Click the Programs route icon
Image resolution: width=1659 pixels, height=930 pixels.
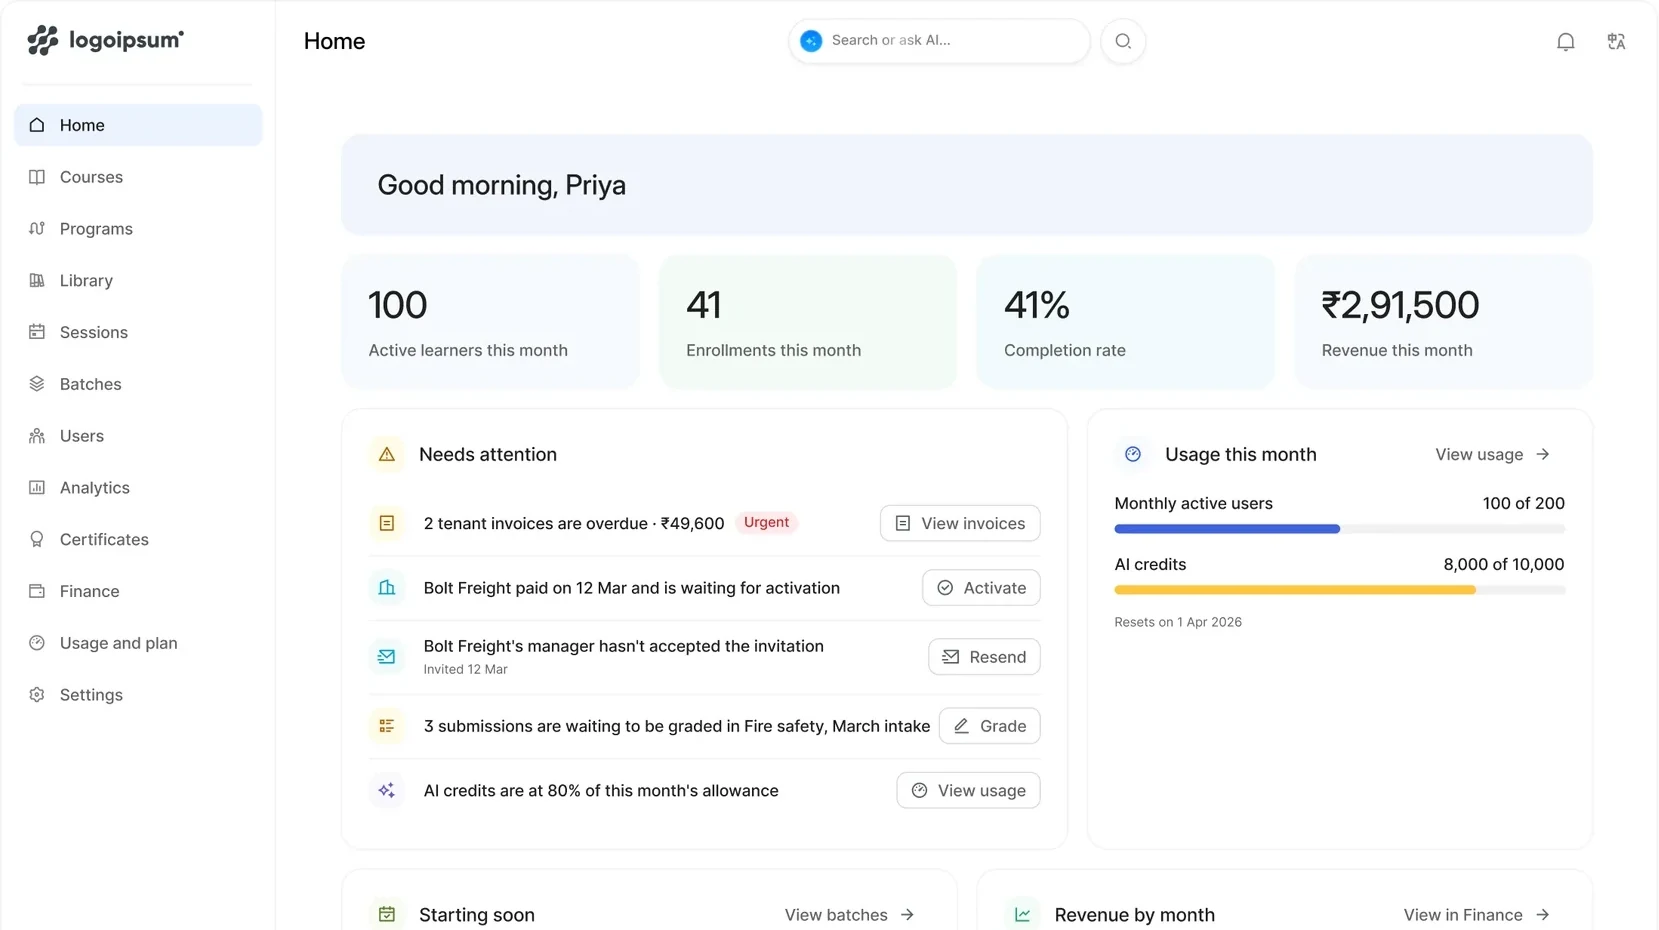tap(37, 229)
